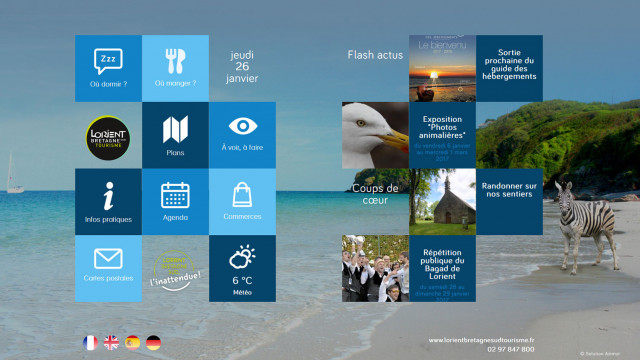Click the Lorient Bretagne Sud Tourisme logo
The height and width of the screenshot is (360, 640).
pyautogui.click(x=108, y=138)
